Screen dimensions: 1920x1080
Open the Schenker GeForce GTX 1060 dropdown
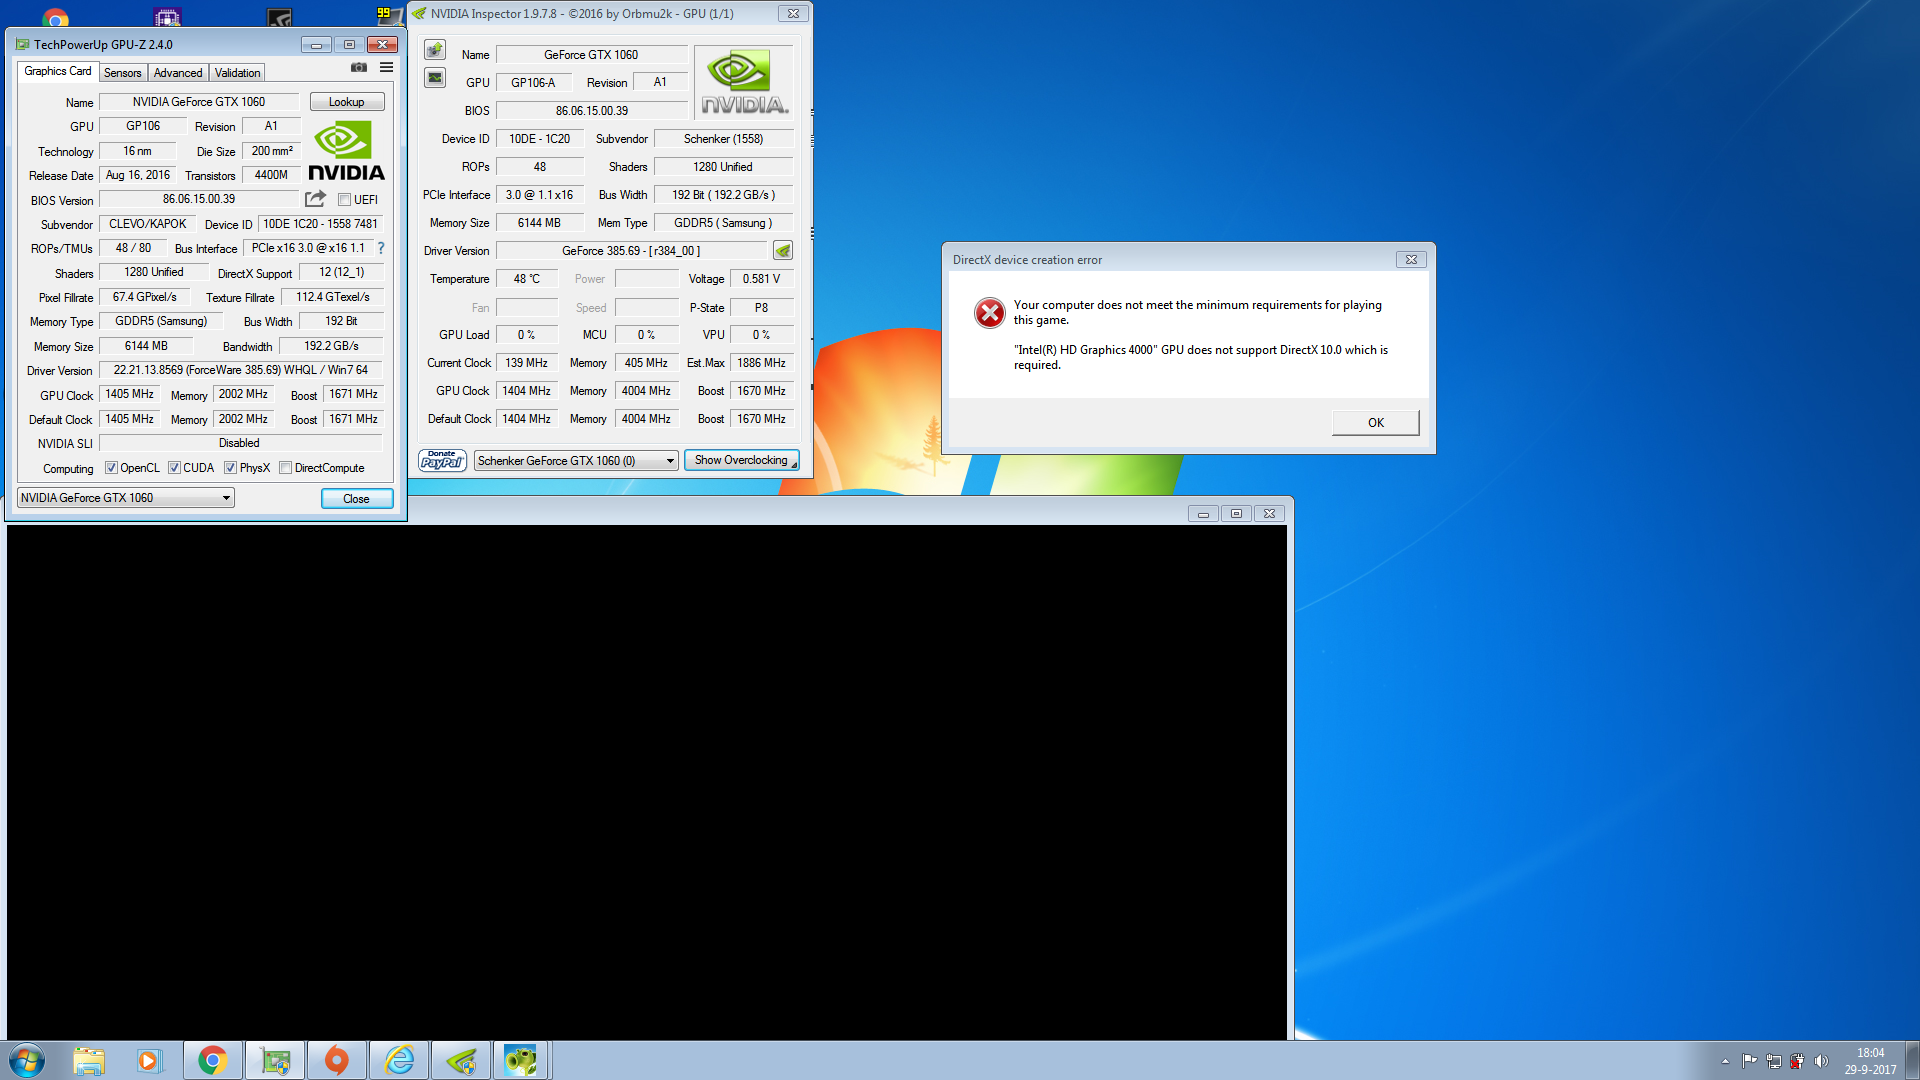[576, 461]
